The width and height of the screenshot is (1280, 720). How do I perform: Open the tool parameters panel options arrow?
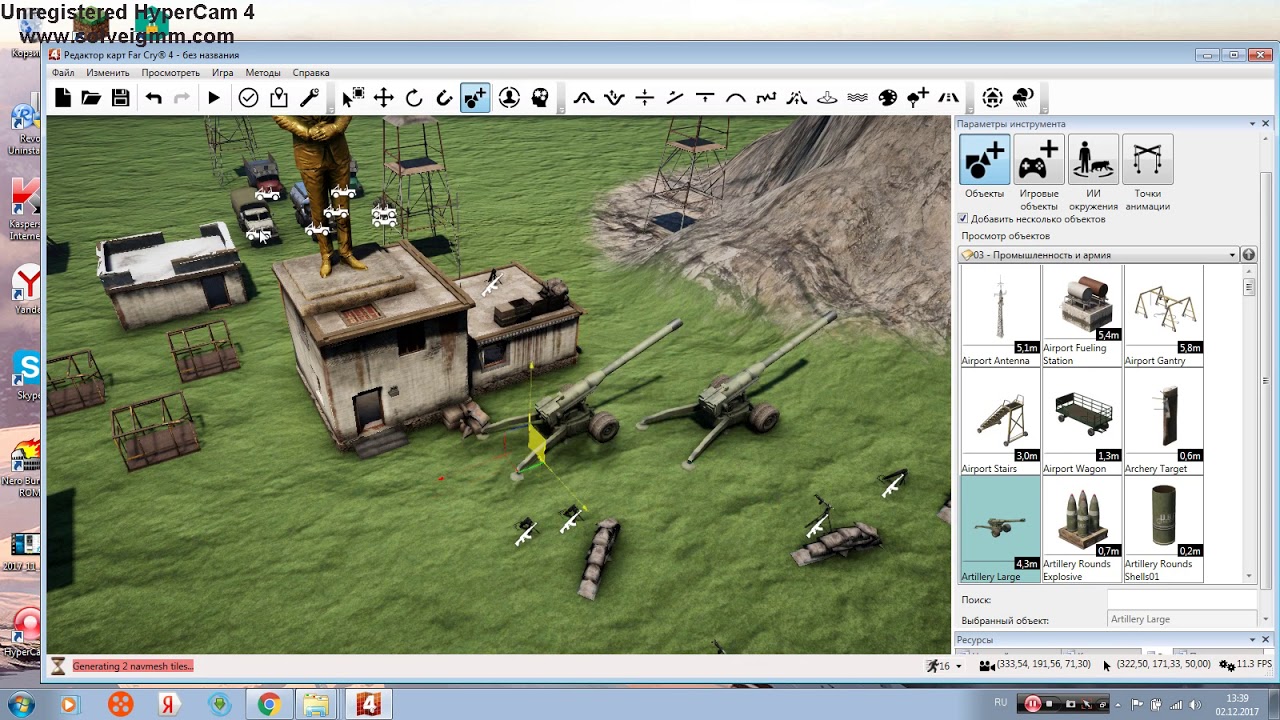coord(1252,124)
